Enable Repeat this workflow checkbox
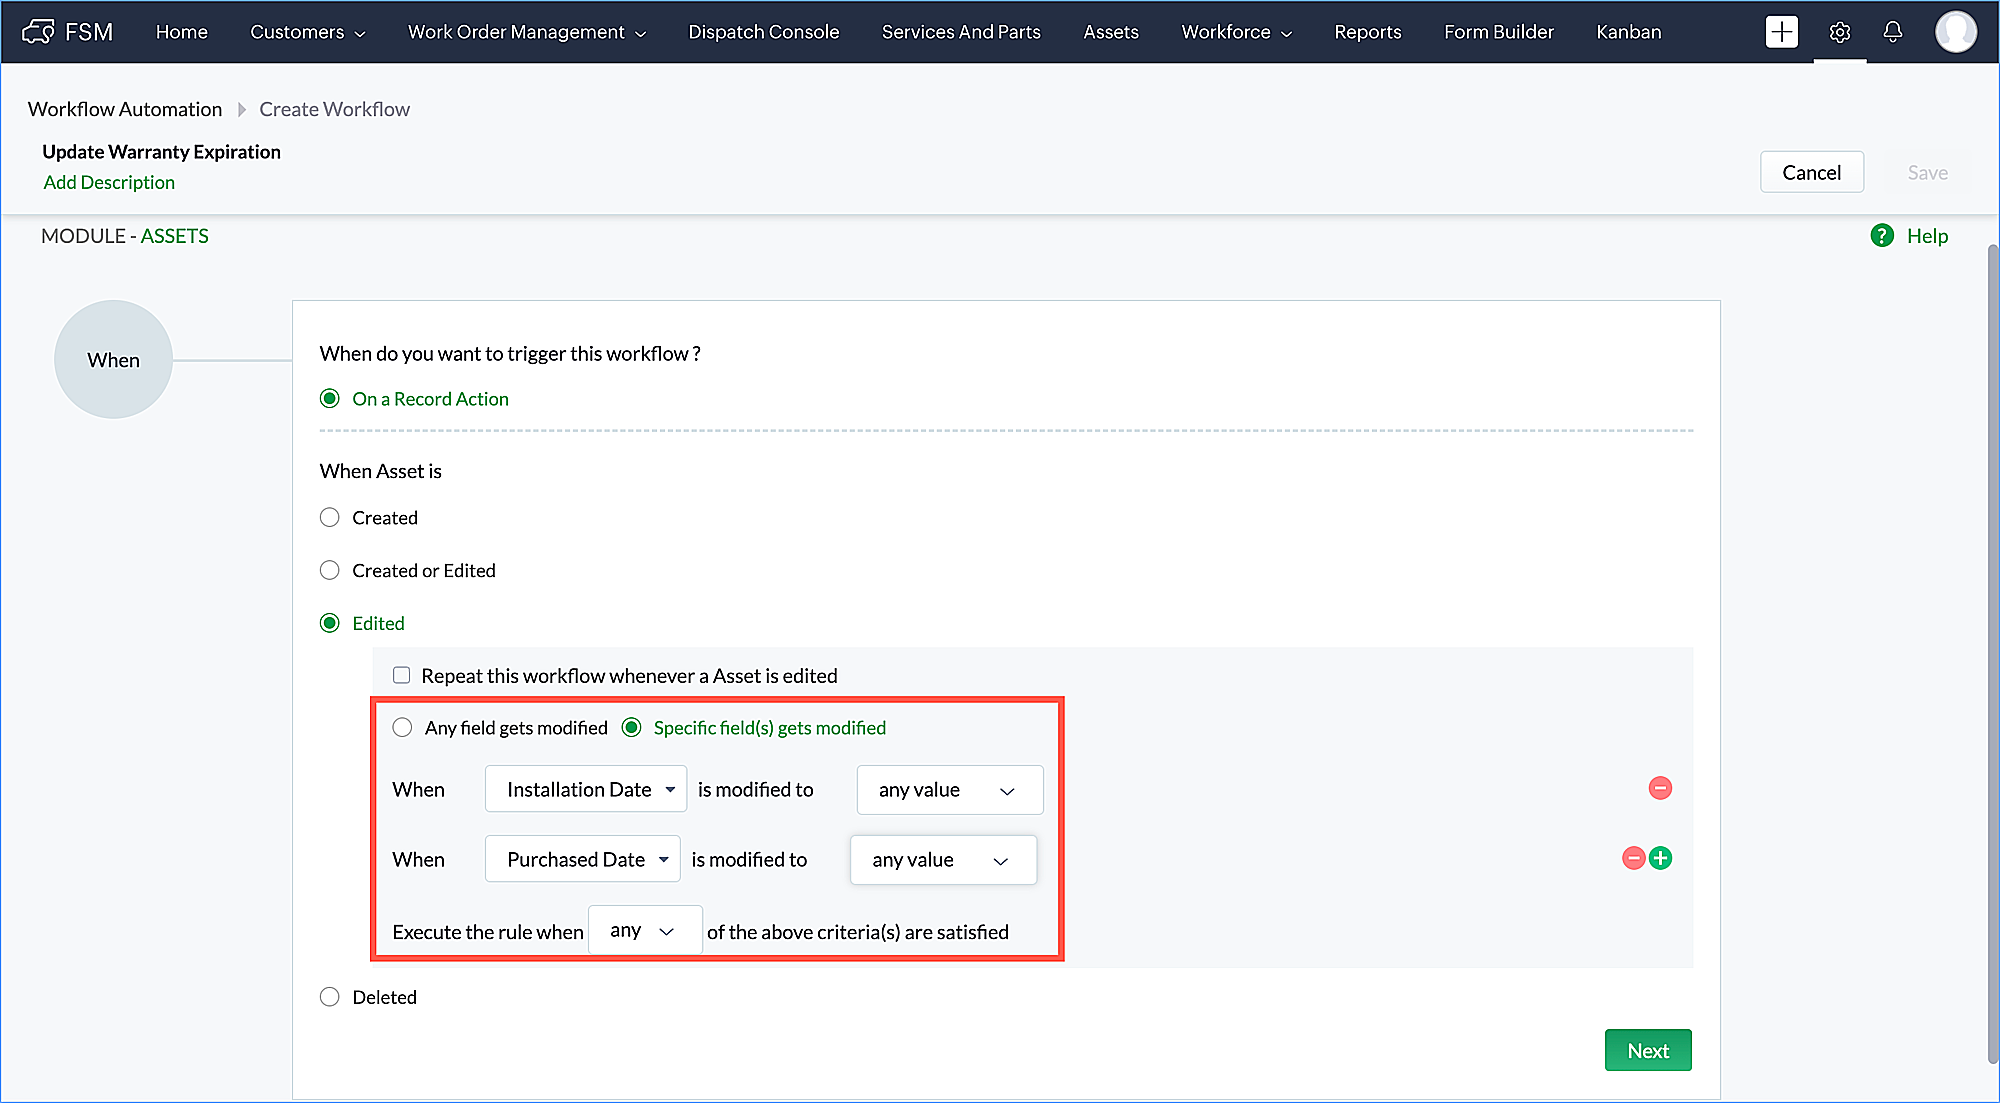The width and height of the screenshot is (2000, 1103). (402, 675)
